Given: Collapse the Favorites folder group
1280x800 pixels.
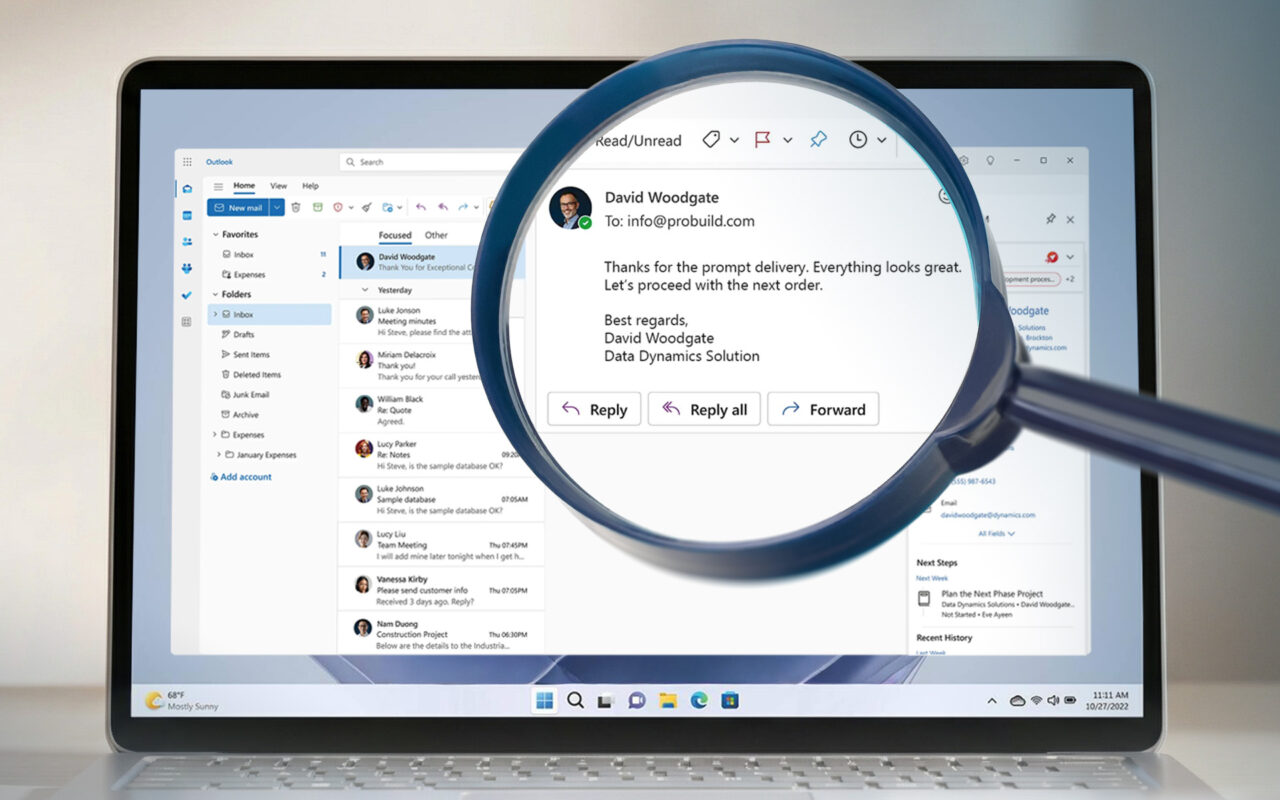Looking at the screenshot, I should click(215, 234).
